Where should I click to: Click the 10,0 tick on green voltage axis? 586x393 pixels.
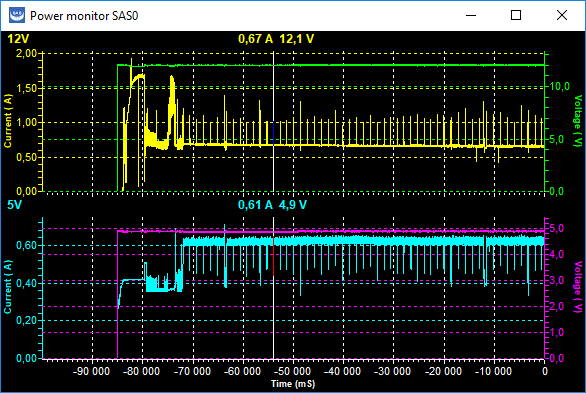pos(559,87)
